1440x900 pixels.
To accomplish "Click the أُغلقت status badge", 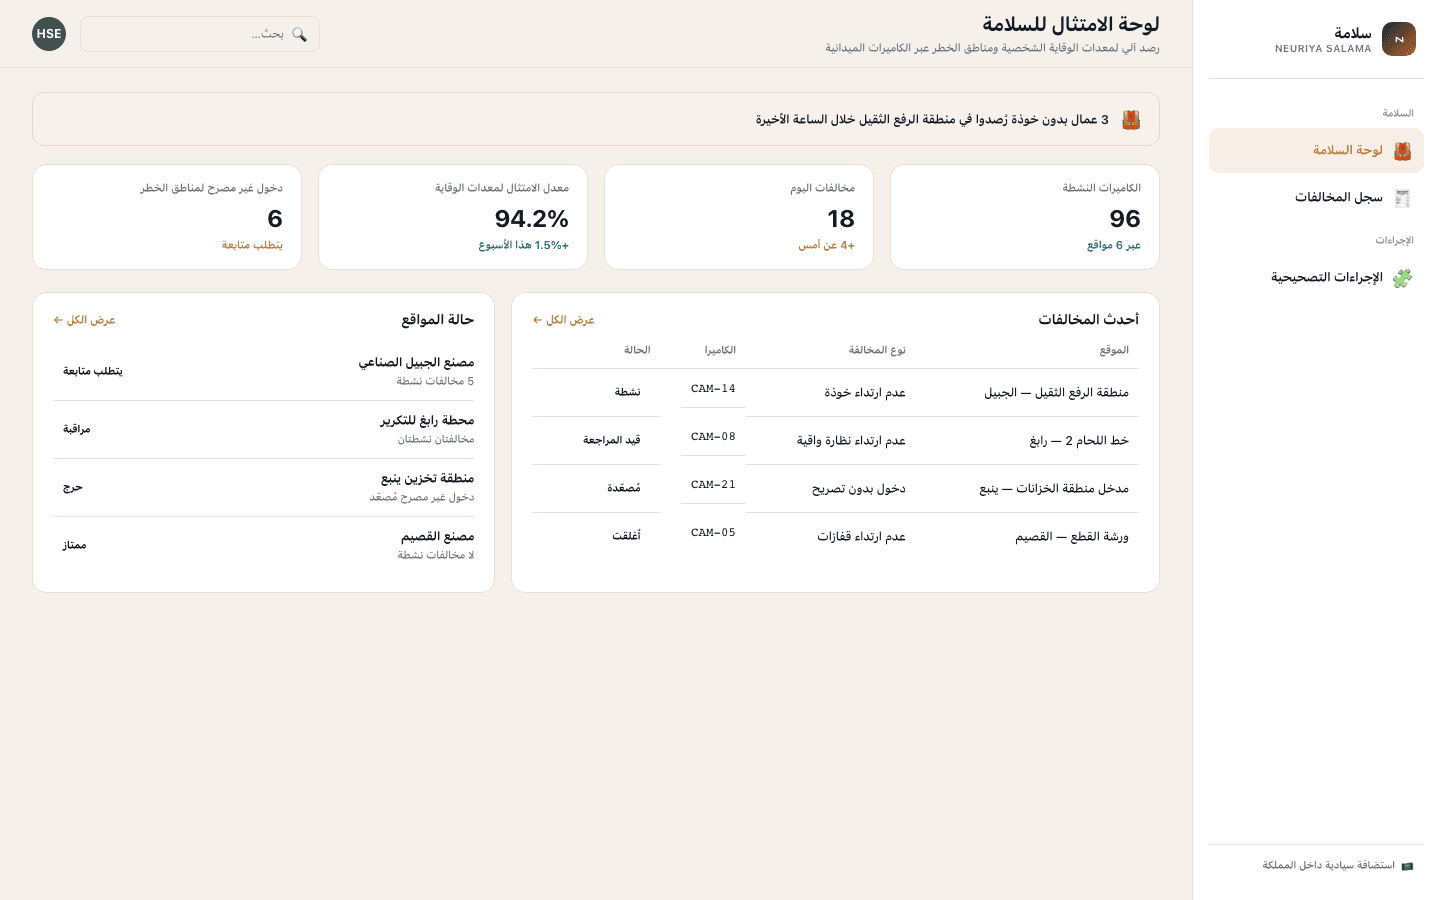I will point(626,536).
